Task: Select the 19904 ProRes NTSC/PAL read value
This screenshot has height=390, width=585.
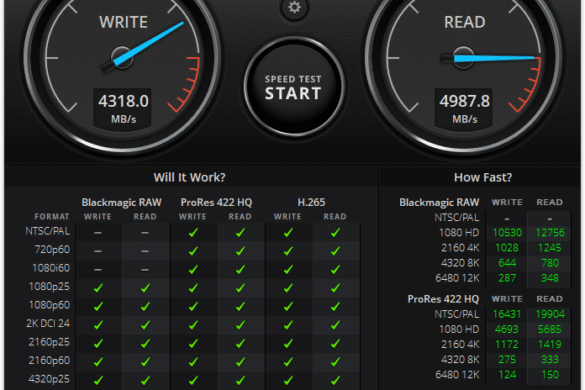Action: (x=550, y=314)
